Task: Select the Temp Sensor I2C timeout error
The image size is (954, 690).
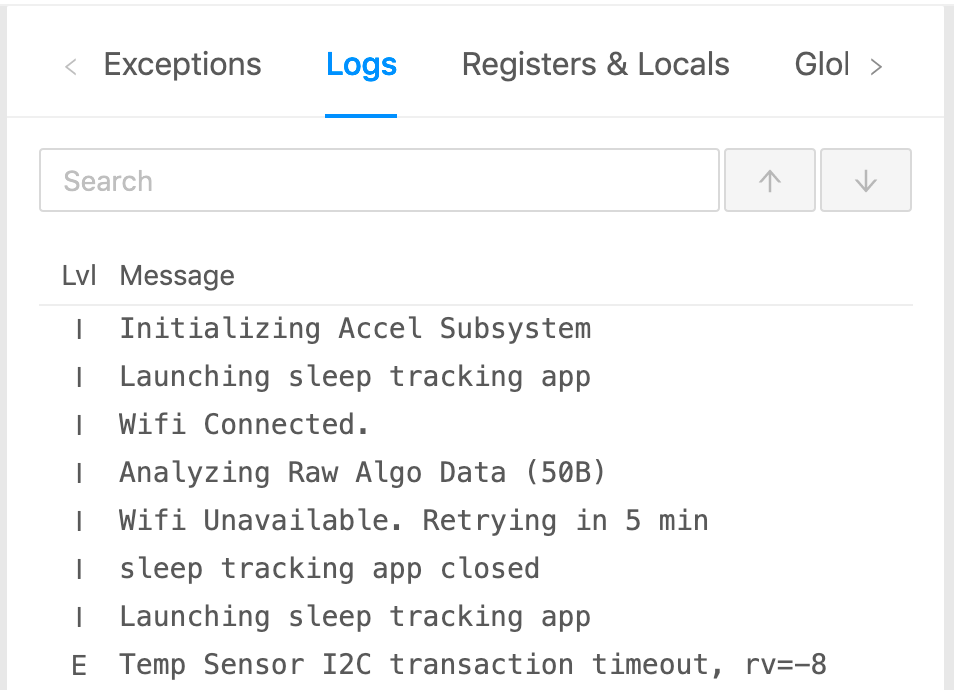Action: pos(472,665)
